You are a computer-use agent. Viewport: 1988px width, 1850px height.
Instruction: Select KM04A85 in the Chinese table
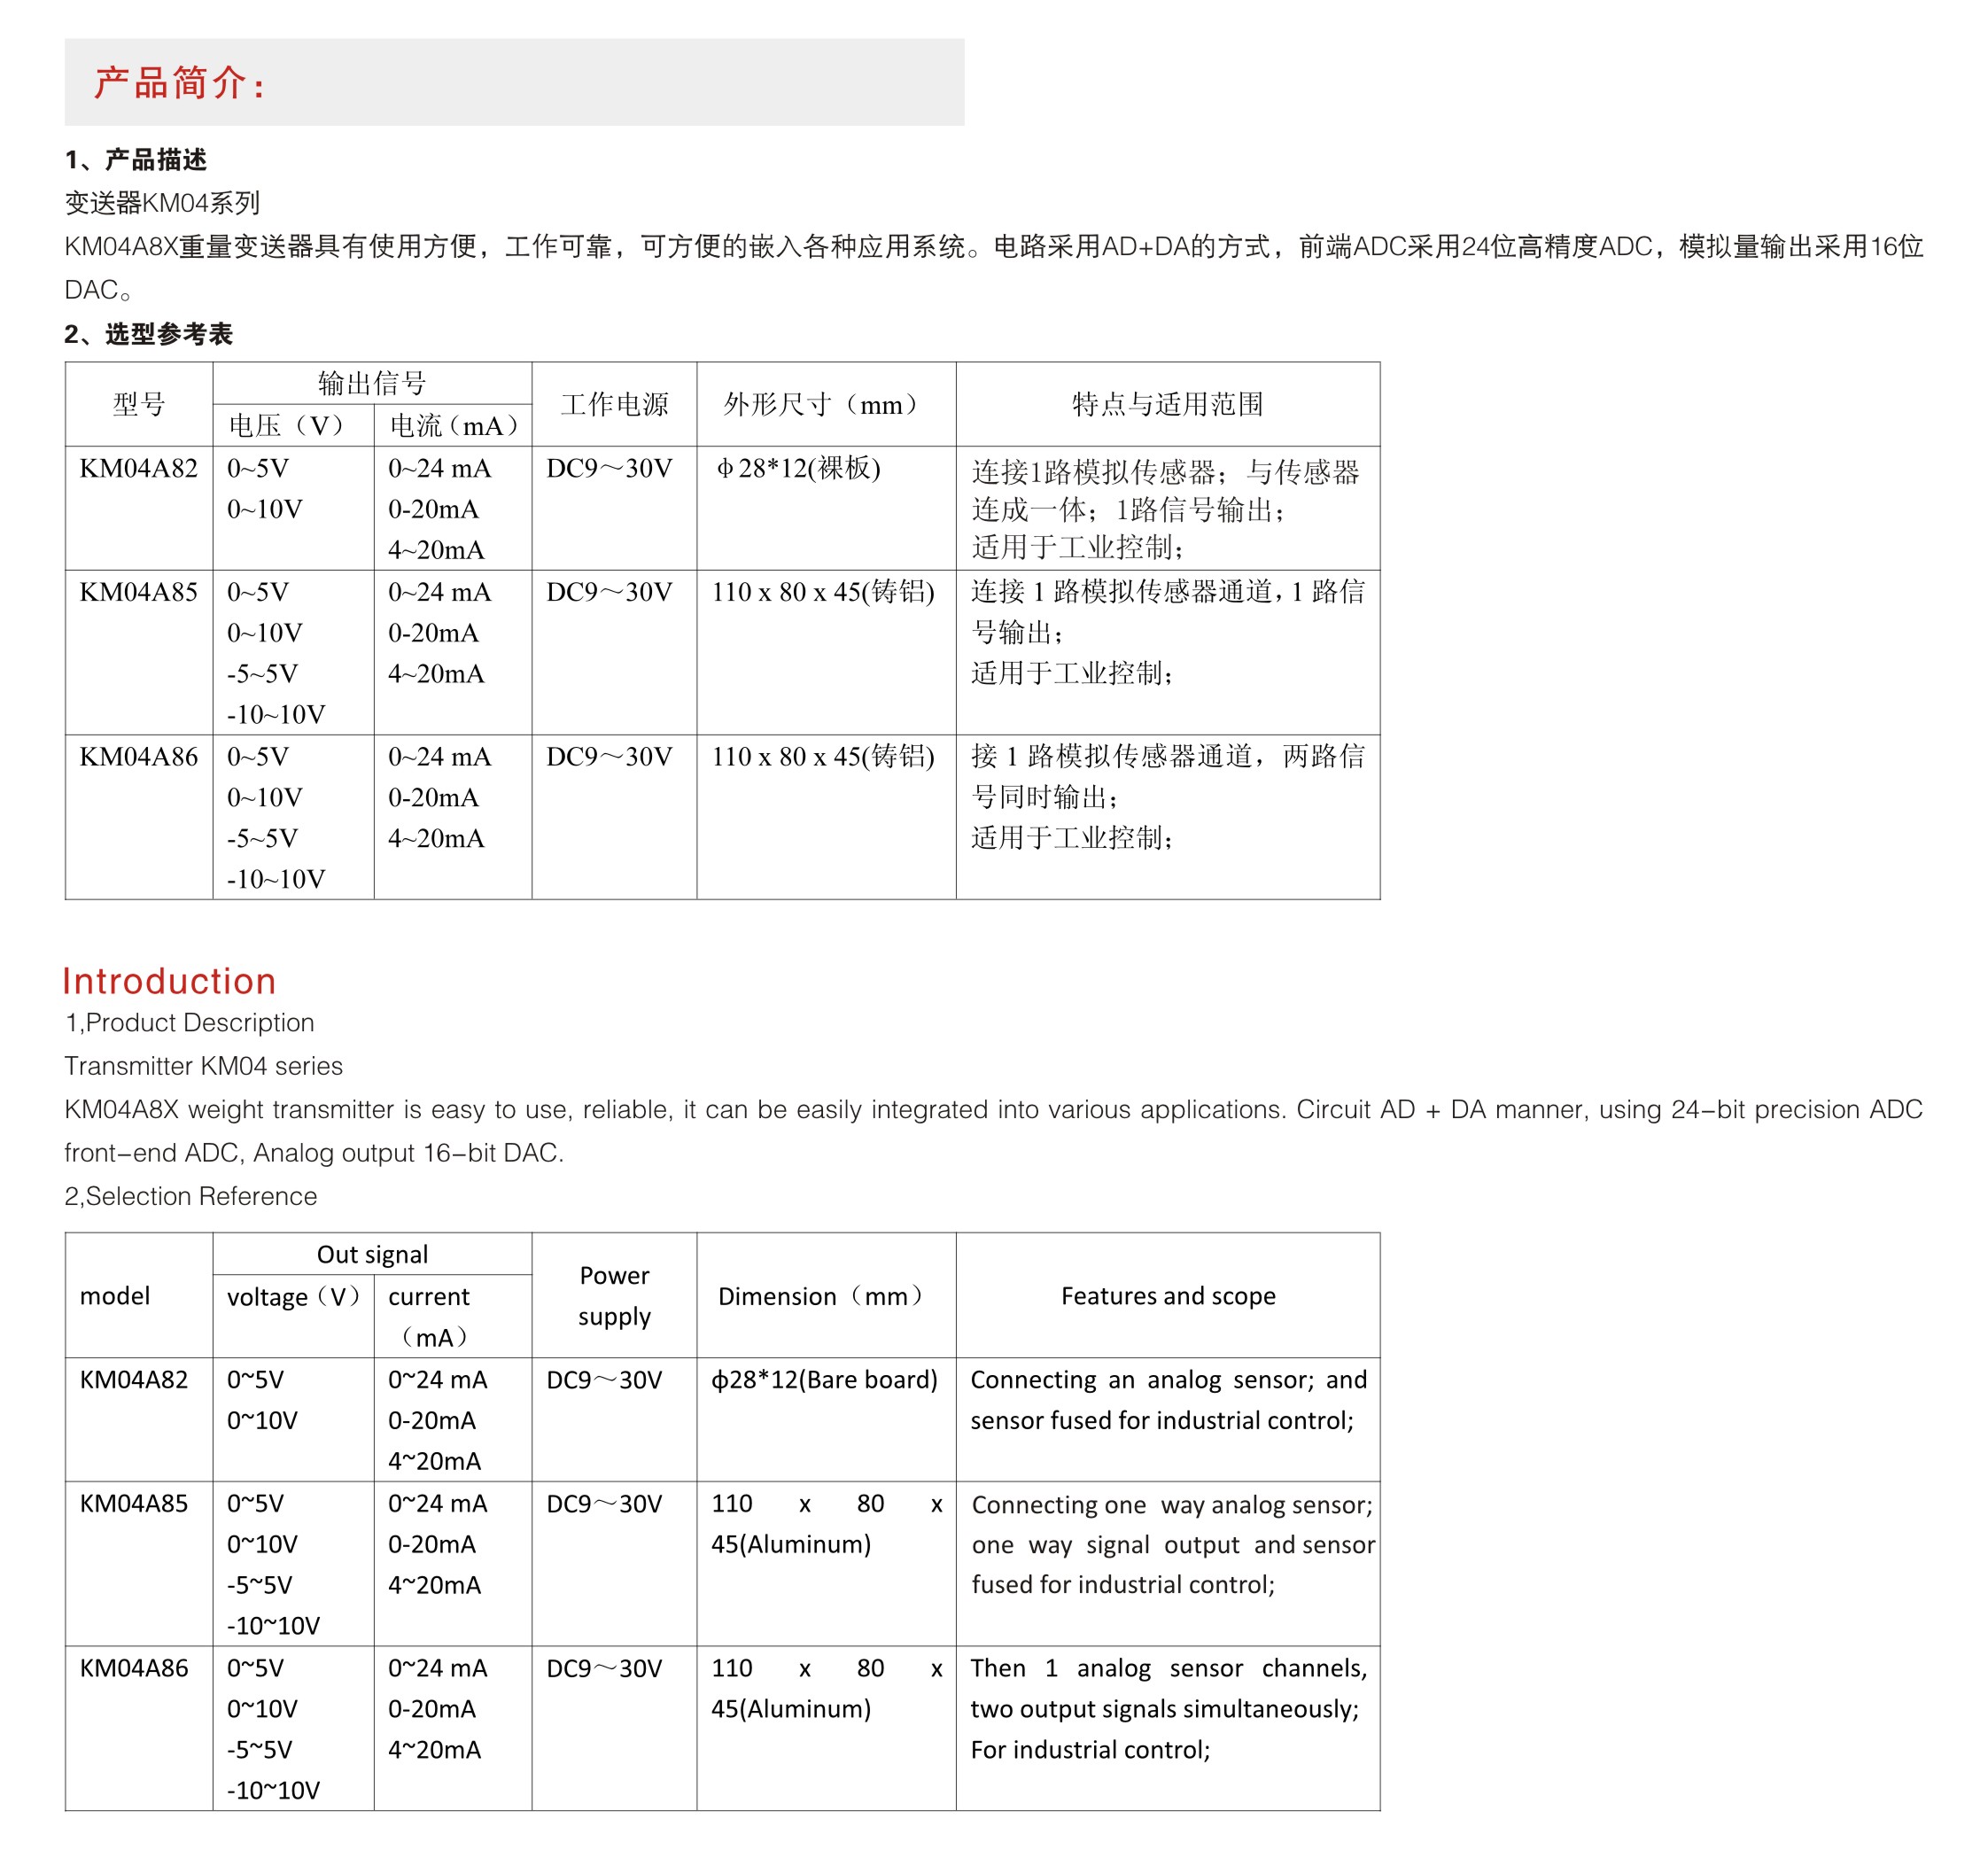(x=138, y=592)
